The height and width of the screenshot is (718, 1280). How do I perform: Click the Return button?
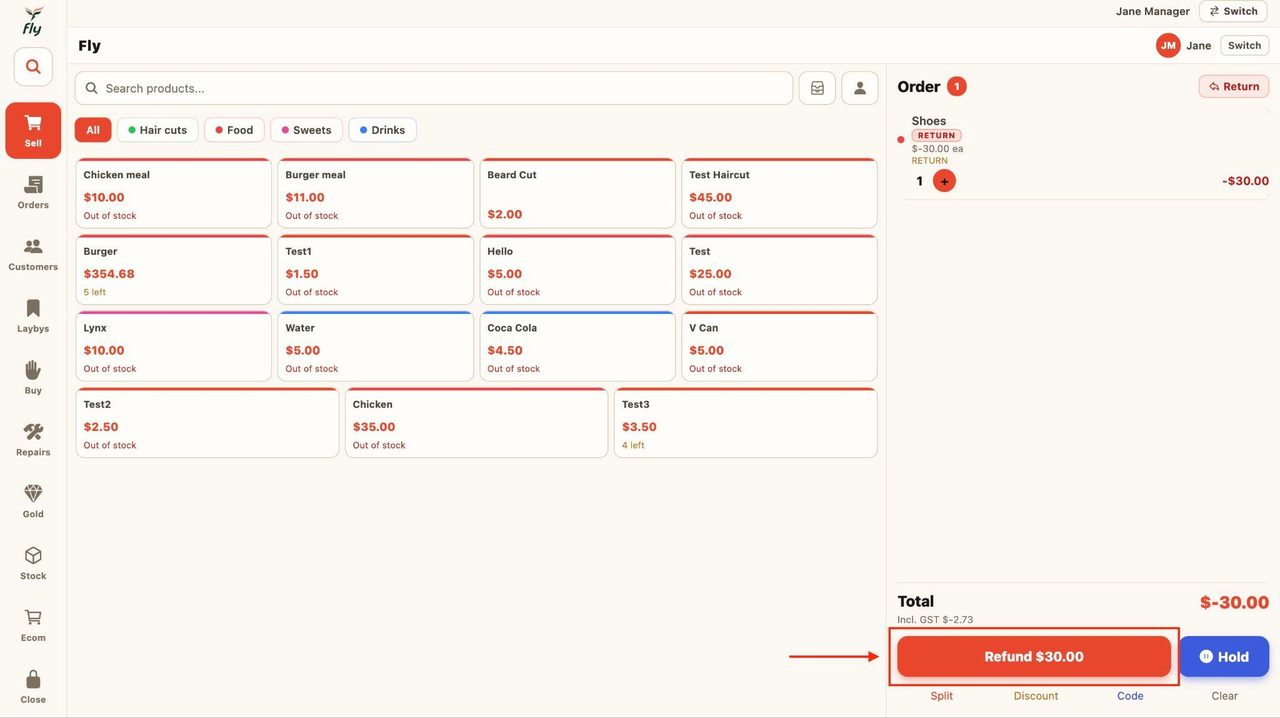[1234, 86]
